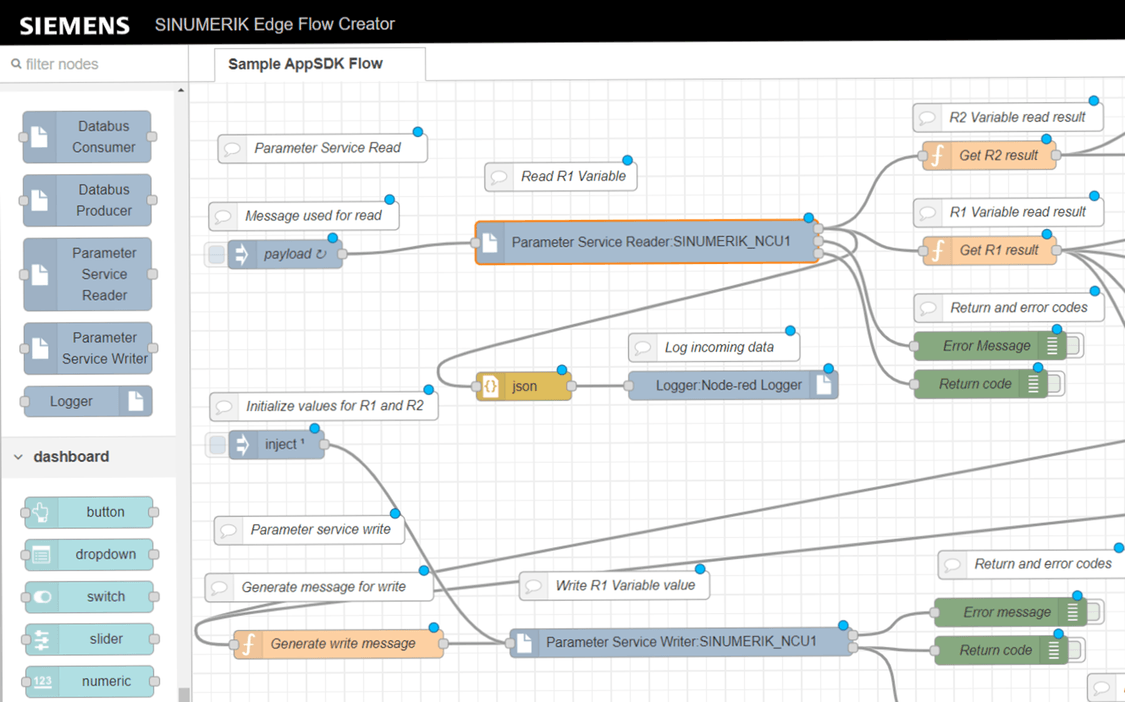Select the Logger palette node
Screen dimensions: 1125x702
click(88, 401)
